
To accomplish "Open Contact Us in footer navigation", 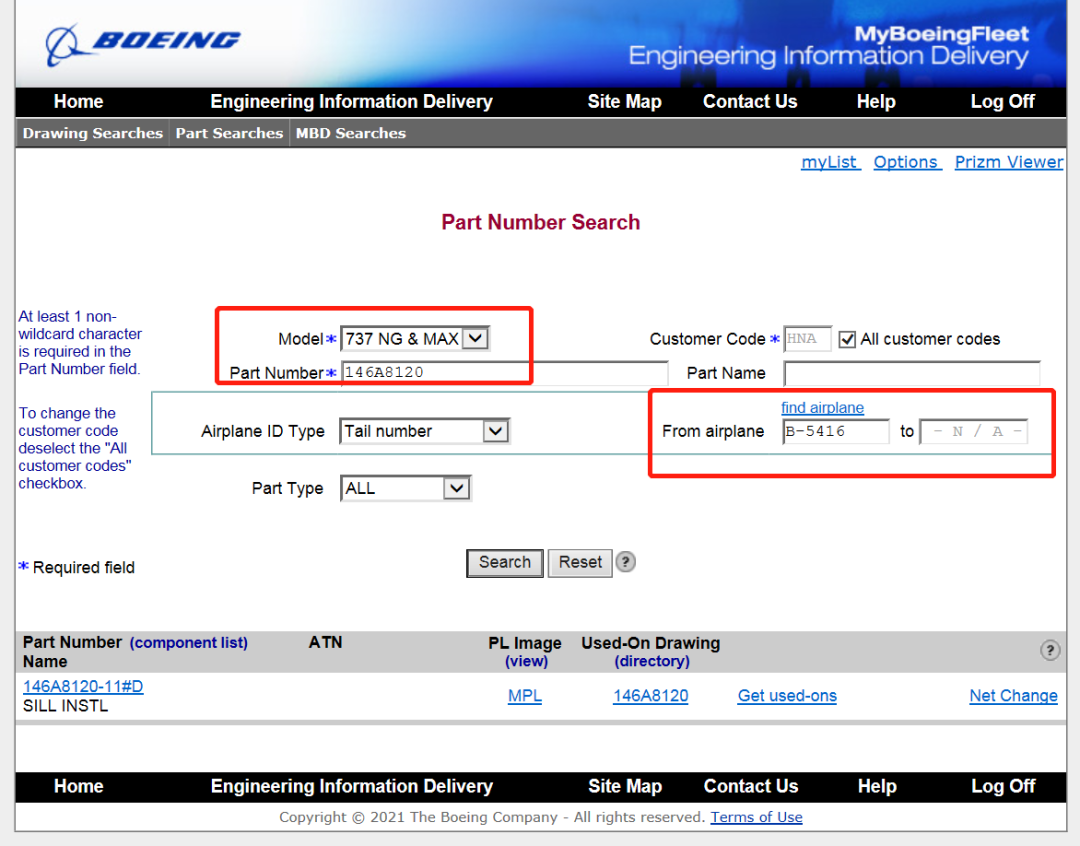I will pyautogui.click(x=751, y=786).
